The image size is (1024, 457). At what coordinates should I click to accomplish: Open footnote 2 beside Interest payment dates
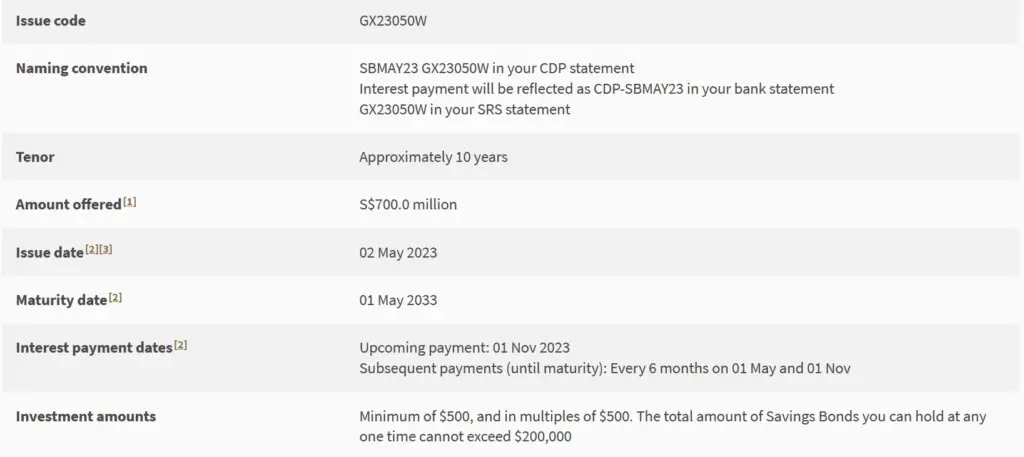tap(180, 345)
